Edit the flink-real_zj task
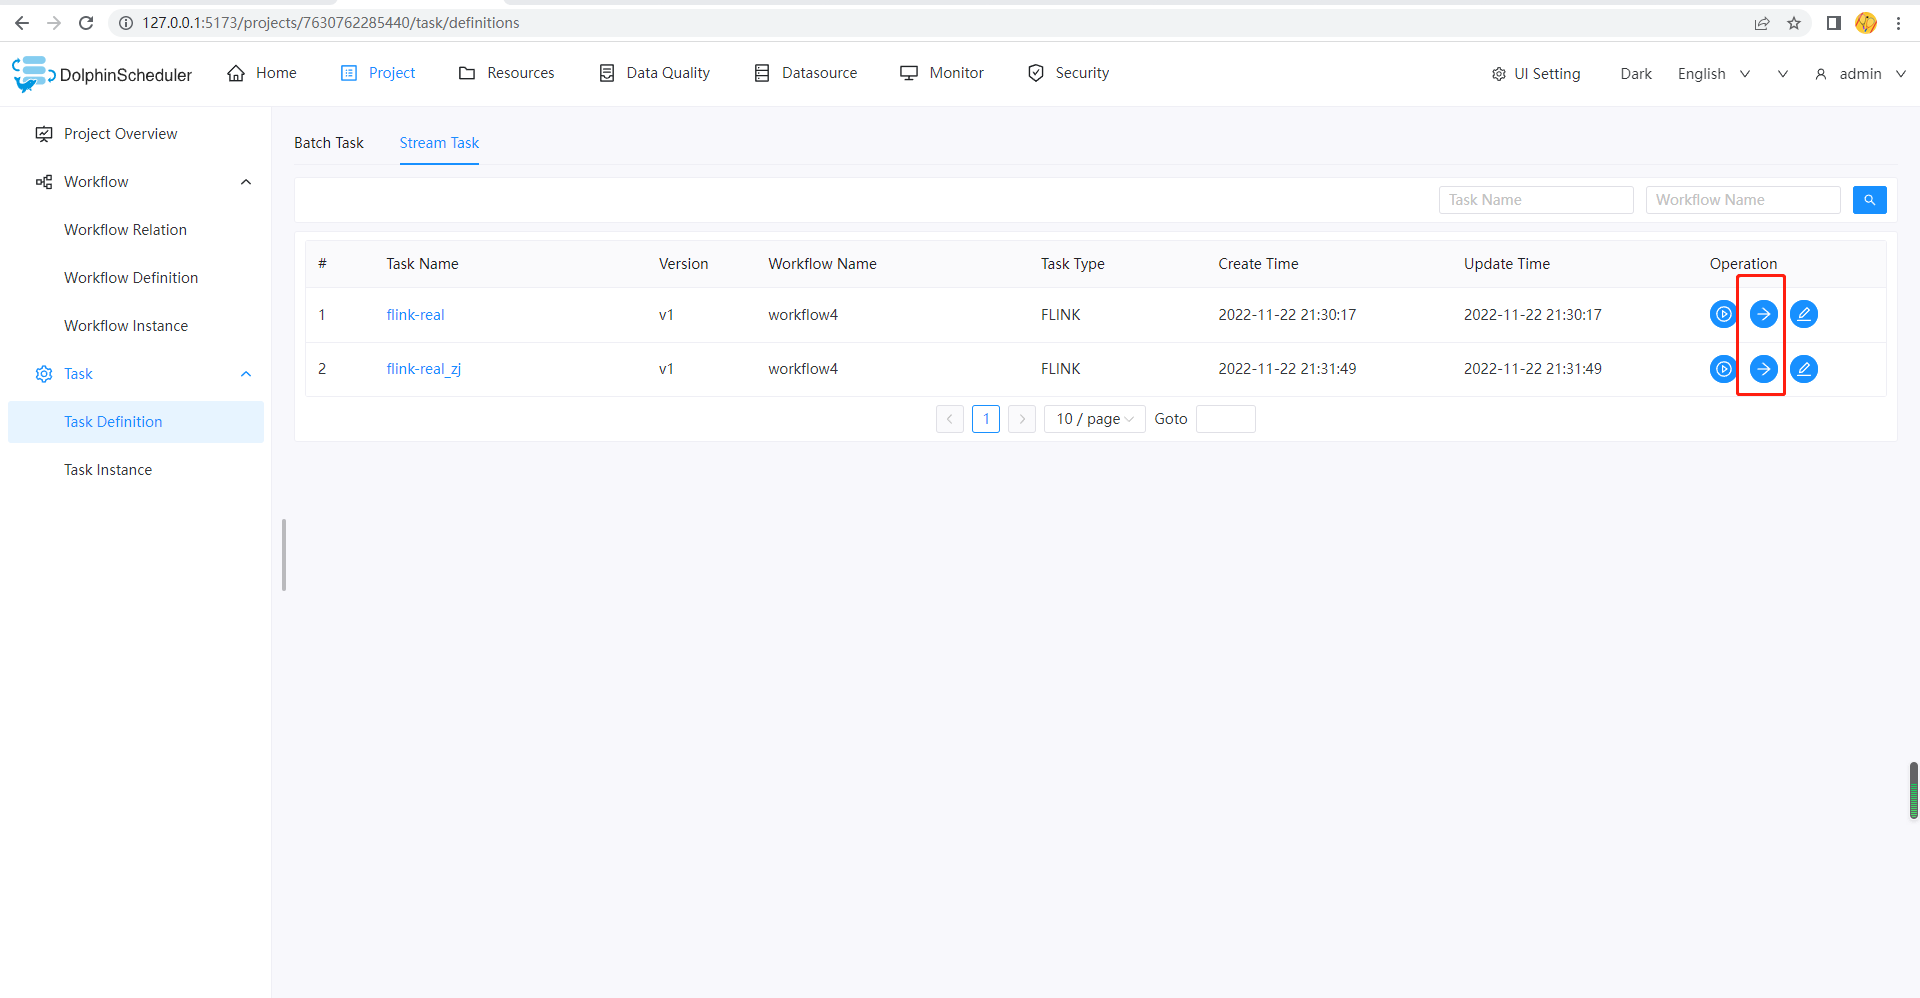Screen dimensions: 1920x998 coord(1803,369)
